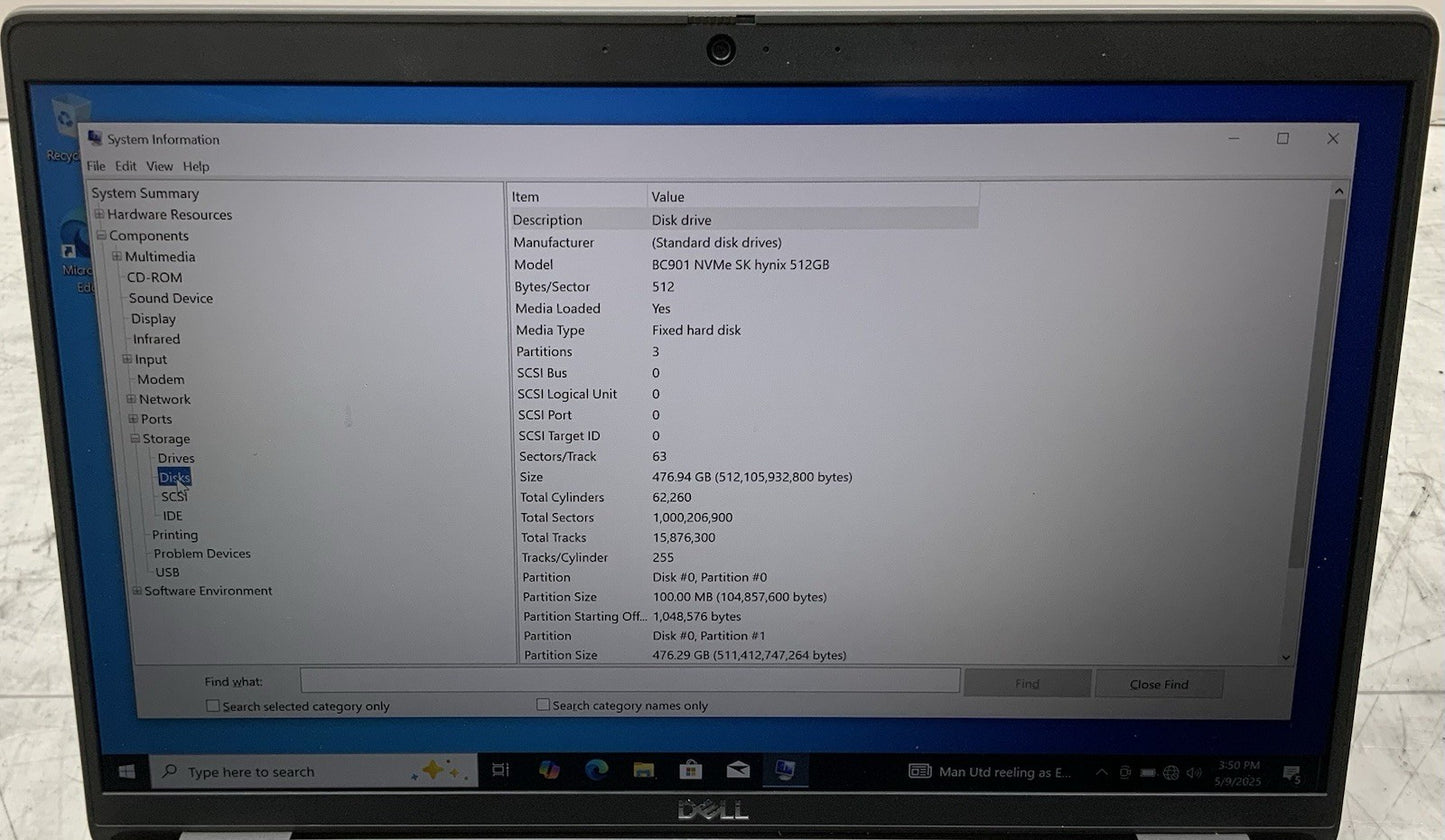Click the Close Find button

1159,684
